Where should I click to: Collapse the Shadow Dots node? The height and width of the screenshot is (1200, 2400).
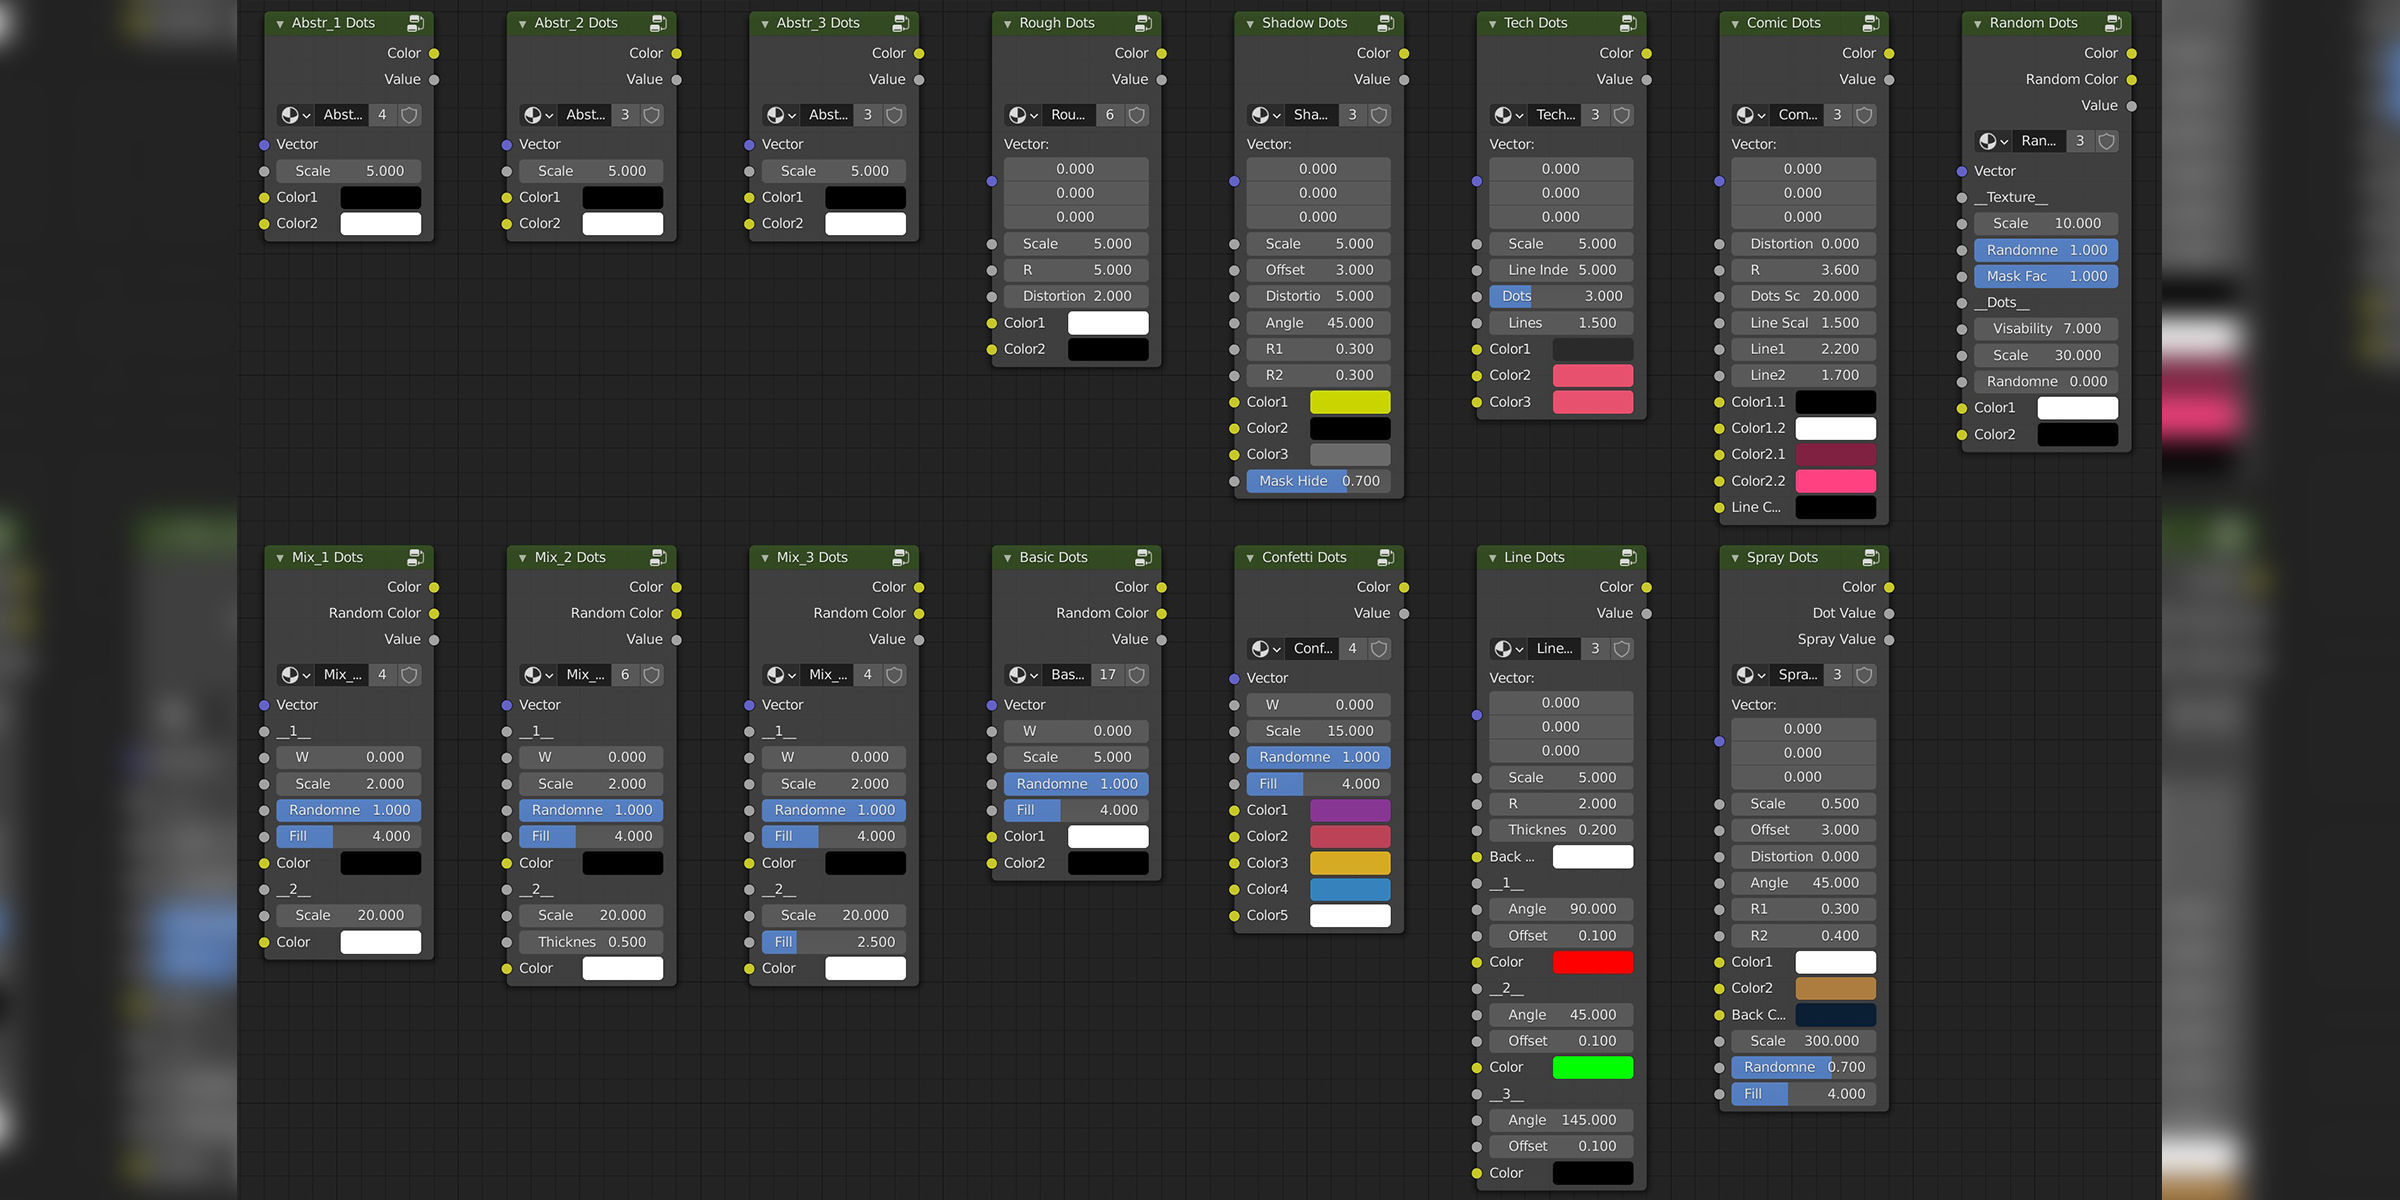point(1250,24)
